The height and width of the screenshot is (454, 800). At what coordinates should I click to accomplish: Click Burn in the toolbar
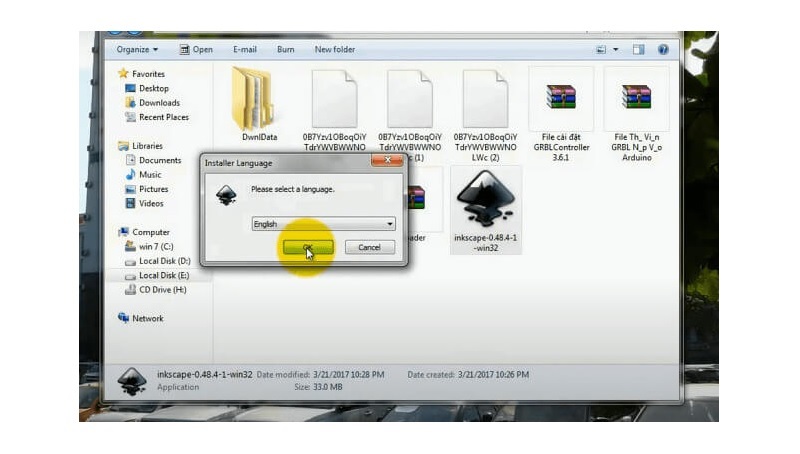[x=286, y=49]
